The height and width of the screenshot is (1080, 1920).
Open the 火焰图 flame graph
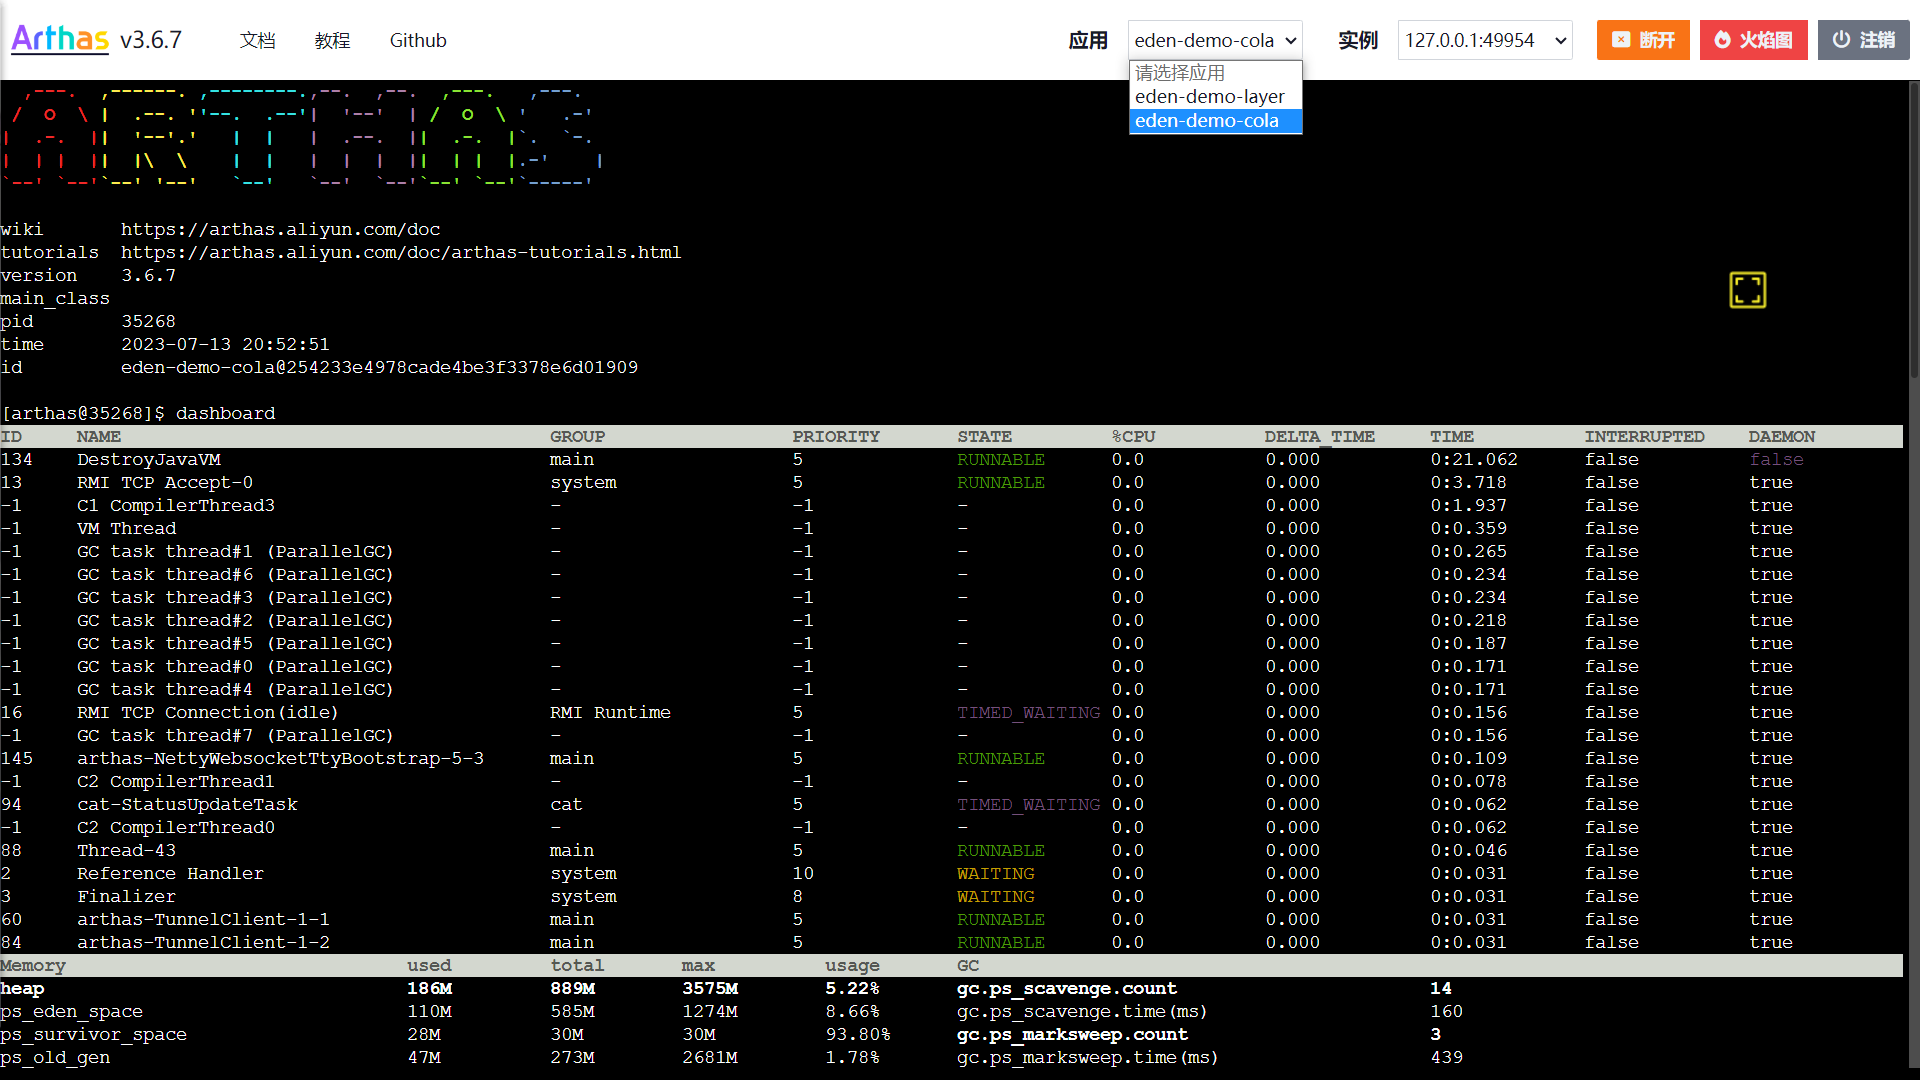coord(1753,40)
